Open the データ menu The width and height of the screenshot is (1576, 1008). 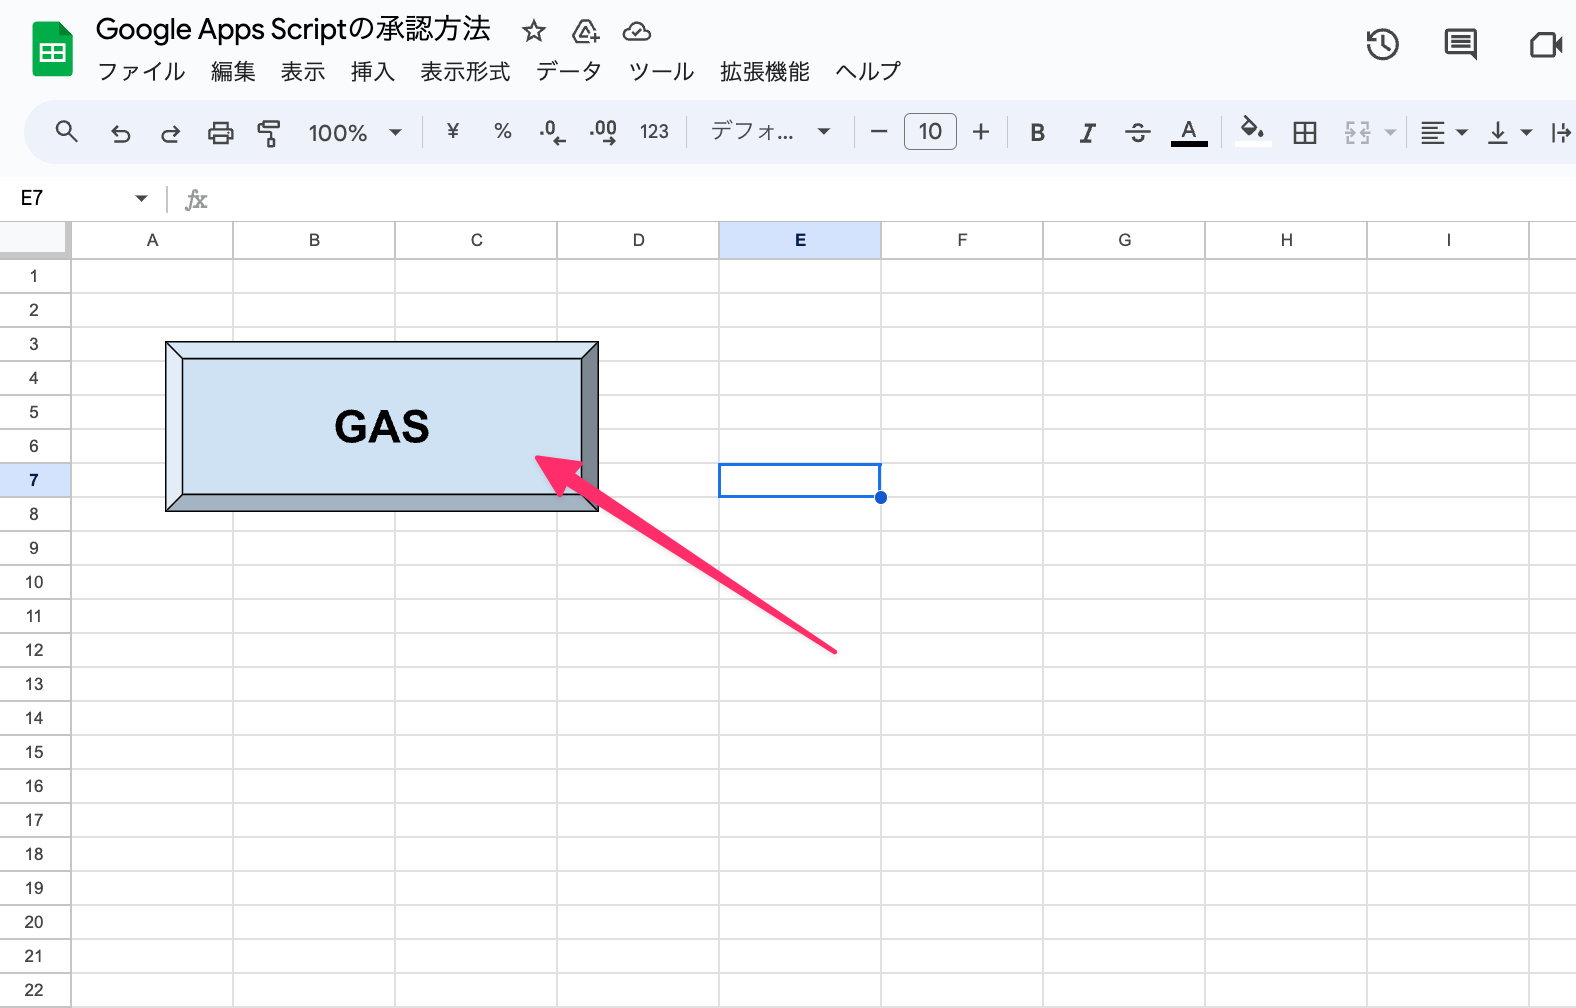click(569, 72)
